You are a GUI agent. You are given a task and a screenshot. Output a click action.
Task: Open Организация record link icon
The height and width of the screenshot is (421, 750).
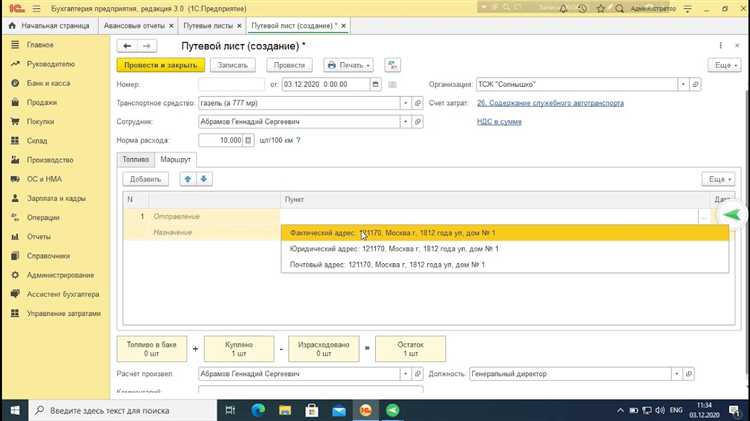click(695, 84)
